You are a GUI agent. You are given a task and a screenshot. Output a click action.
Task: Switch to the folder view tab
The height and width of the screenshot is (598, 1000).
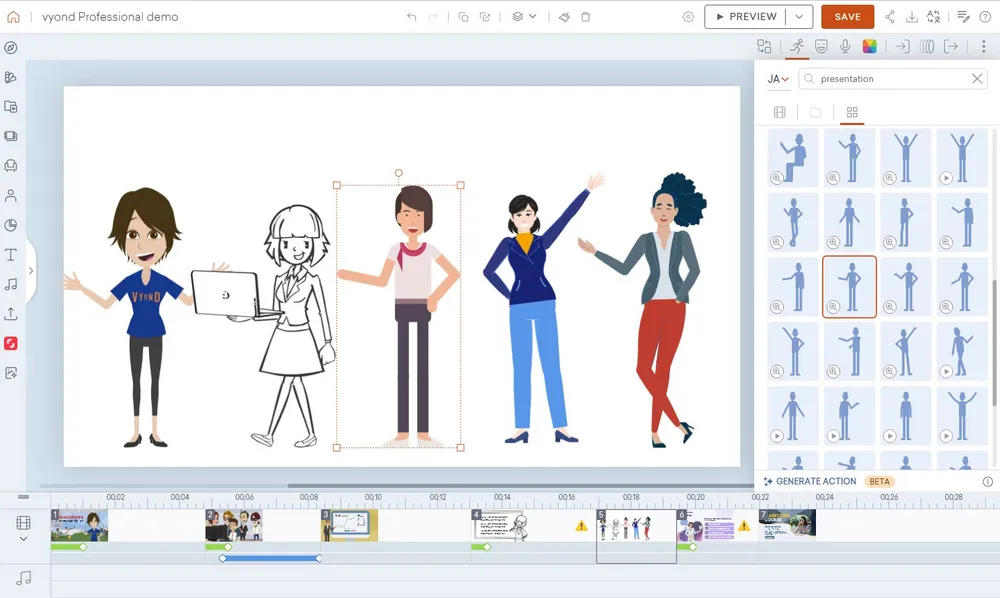coord(816,112)
